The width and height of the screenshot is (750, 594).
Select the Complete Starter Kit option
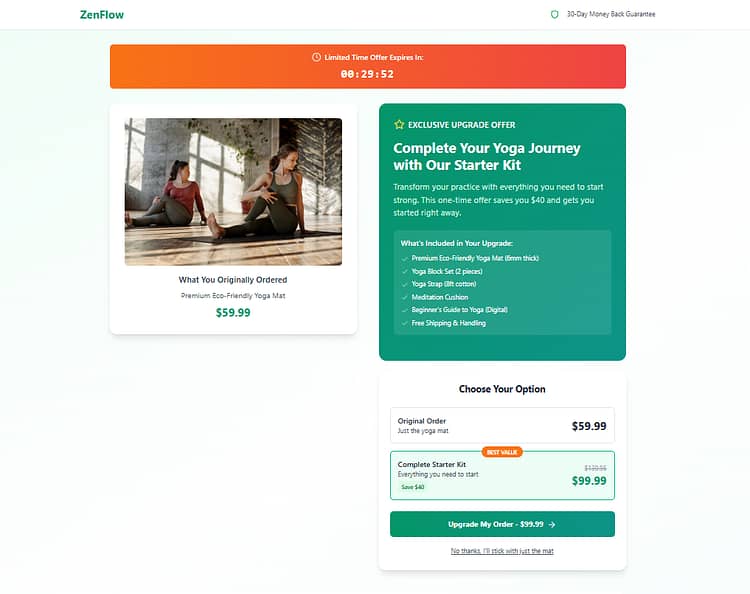(x=502, y=475)
